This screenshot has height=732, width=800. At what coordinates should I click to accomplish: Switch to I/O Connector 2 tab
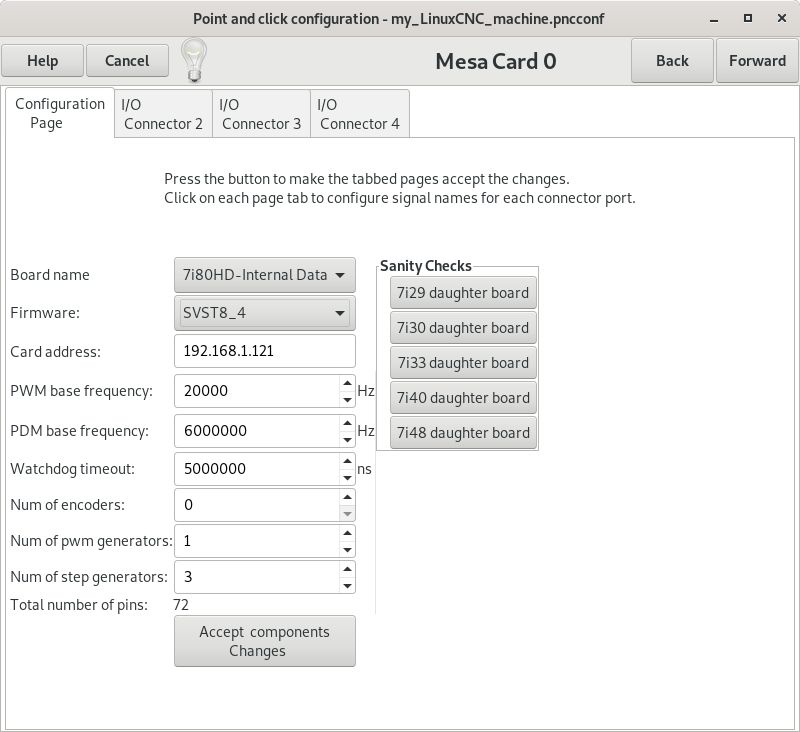[x=163, y=114]
